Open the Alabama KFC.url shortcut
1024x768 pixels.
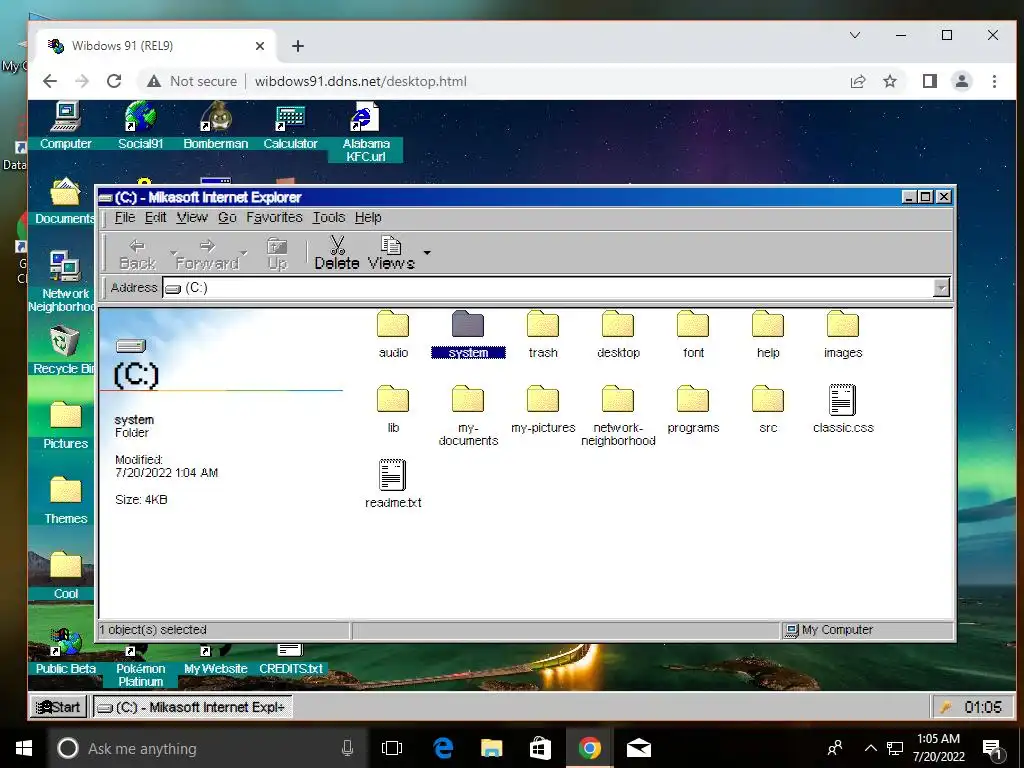(366, 132)
